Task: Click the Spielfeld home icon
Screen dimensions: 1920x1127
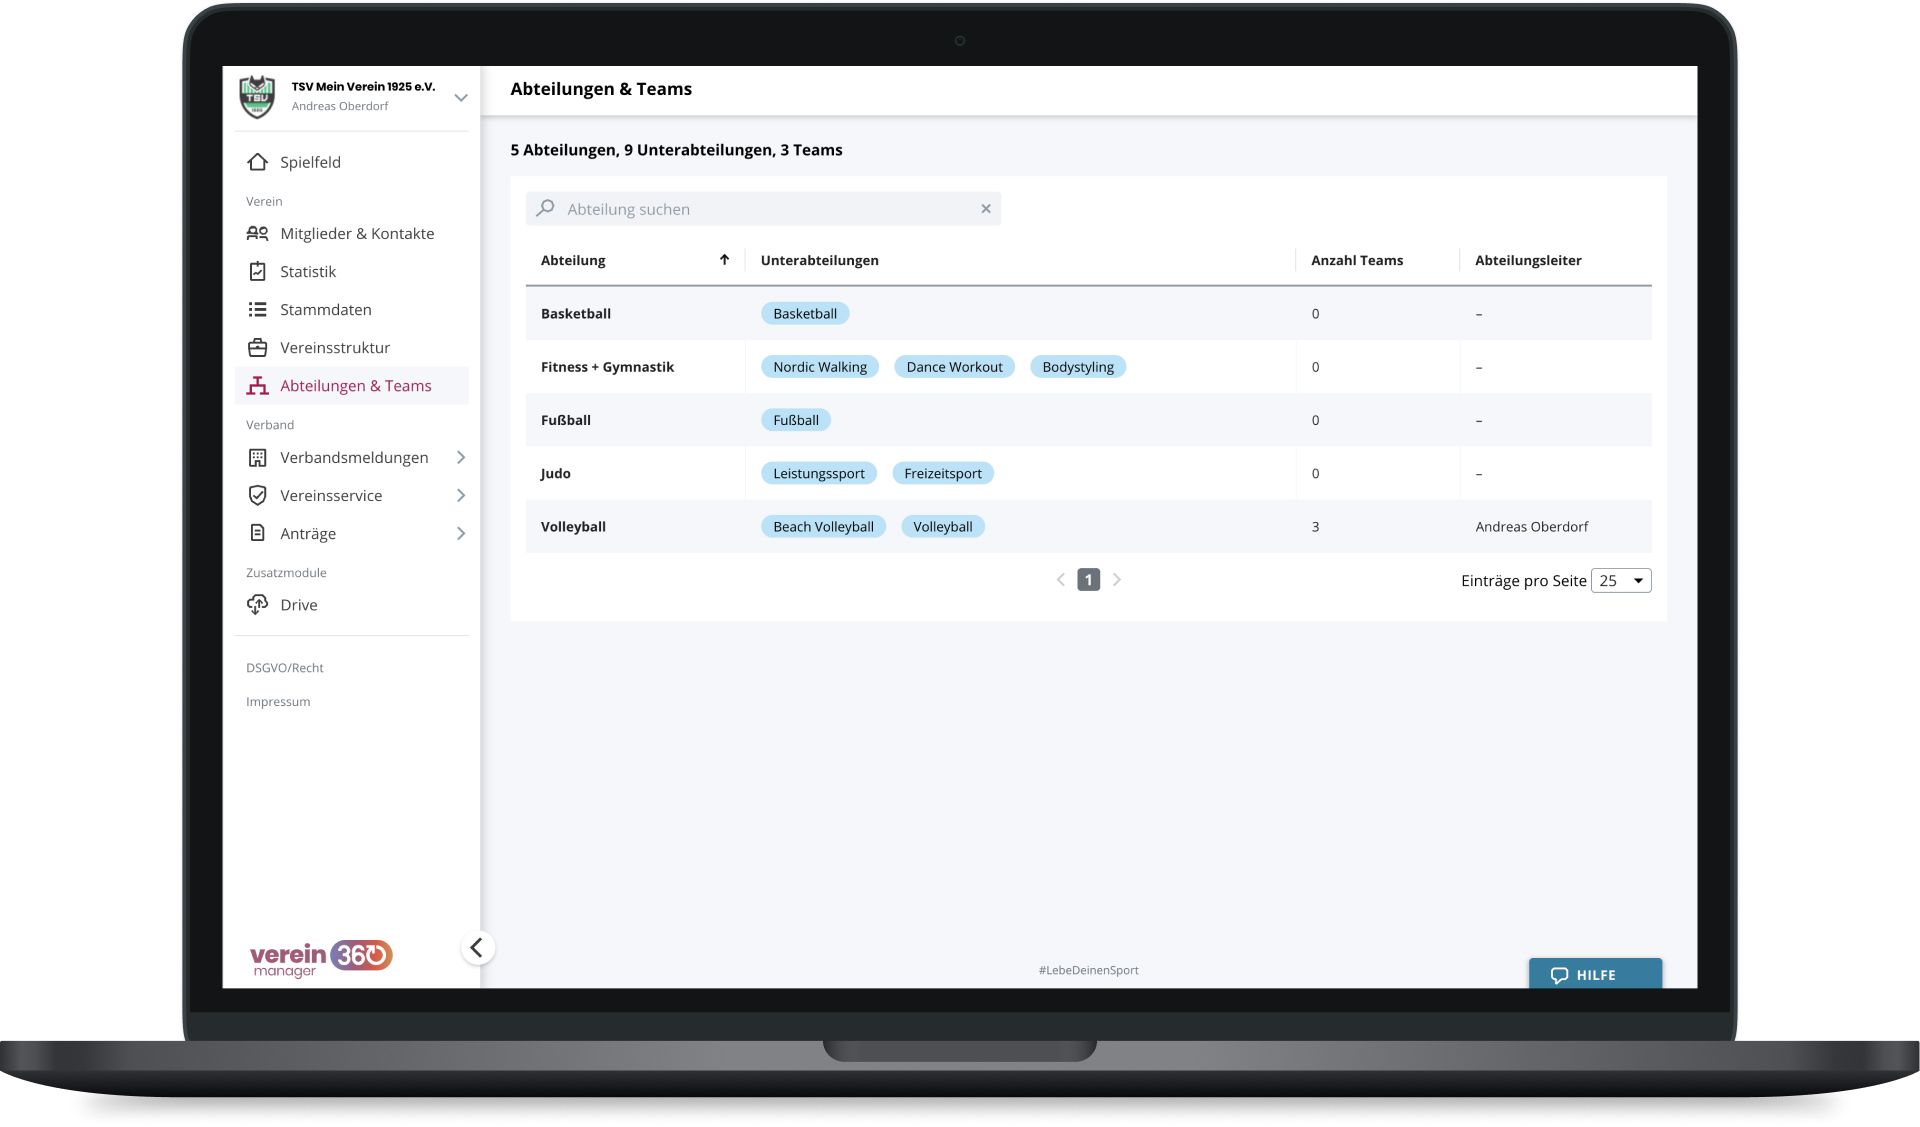Action: 257,162
